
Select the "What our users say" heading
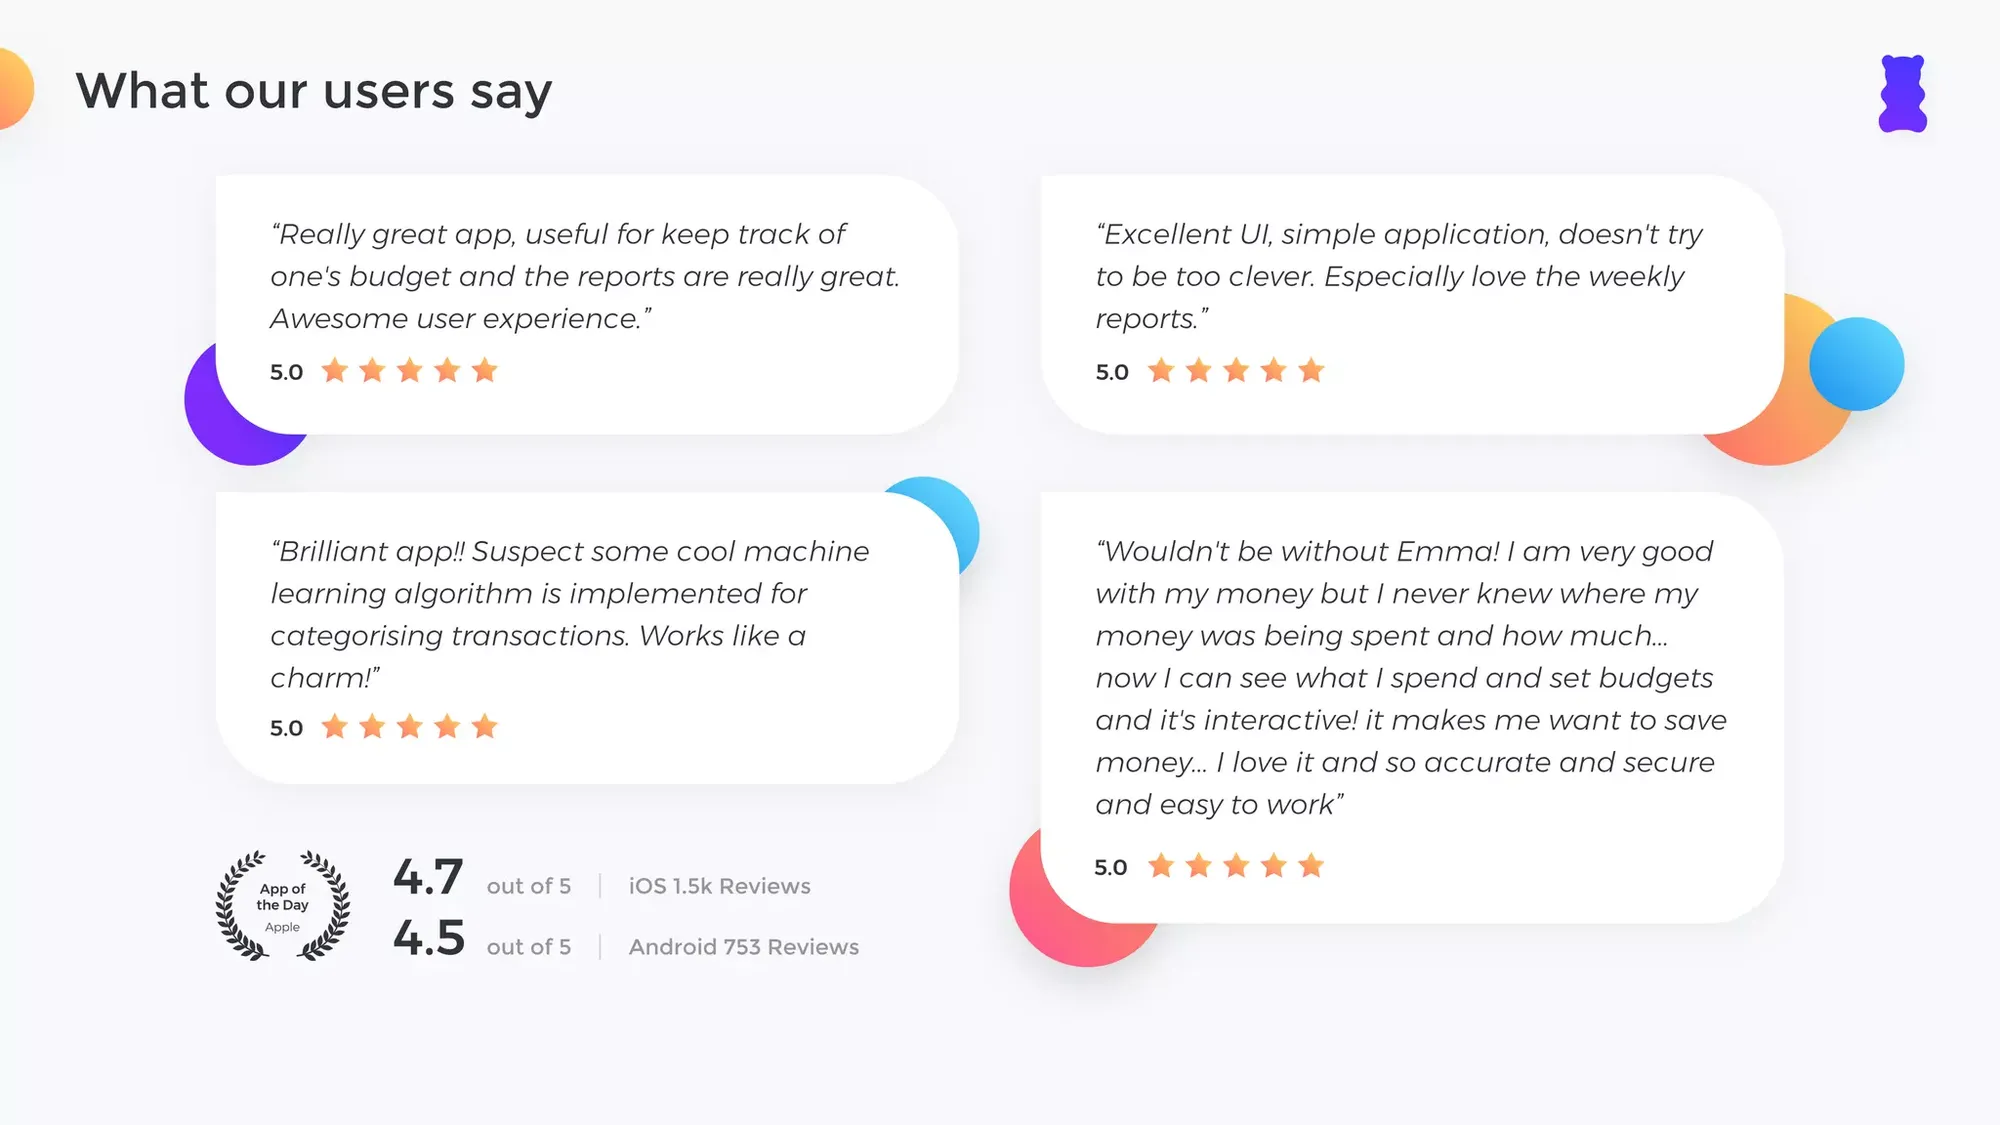coord(314,92)
